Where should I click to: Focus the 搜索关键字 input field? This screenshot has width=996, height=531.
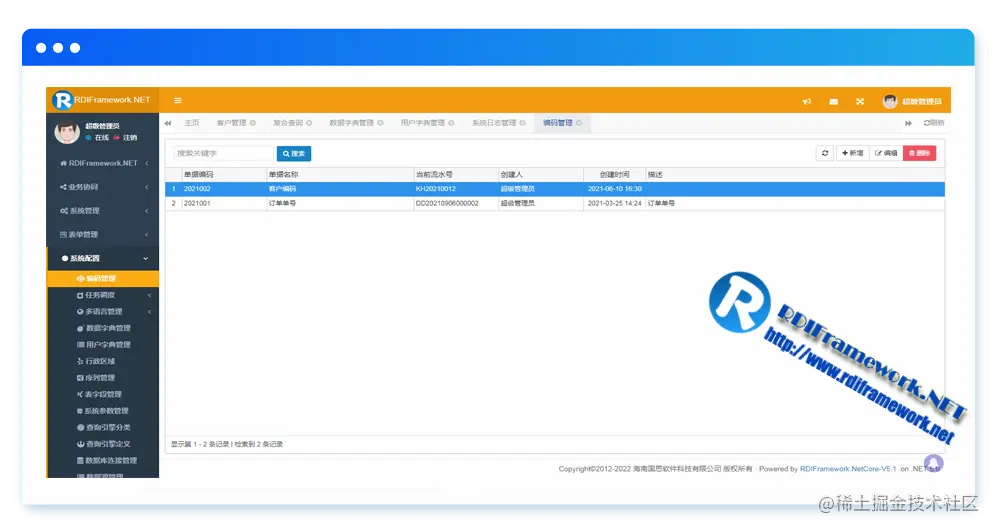pyautogui.click(x=224, y=154)
